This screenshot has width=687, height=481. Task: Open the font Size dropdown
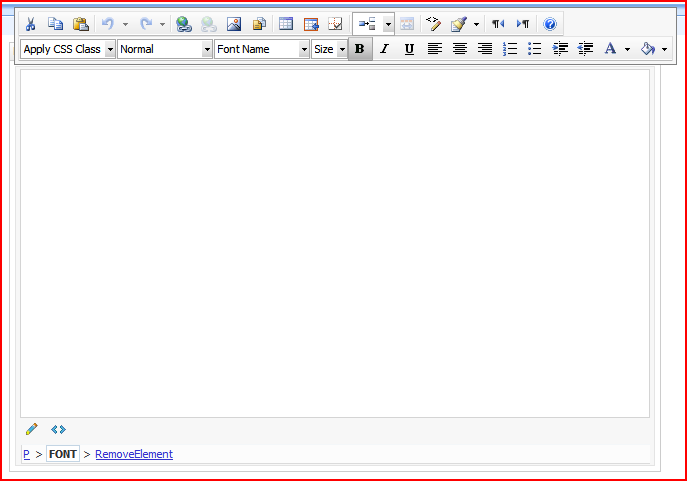(x=329, y=49)
